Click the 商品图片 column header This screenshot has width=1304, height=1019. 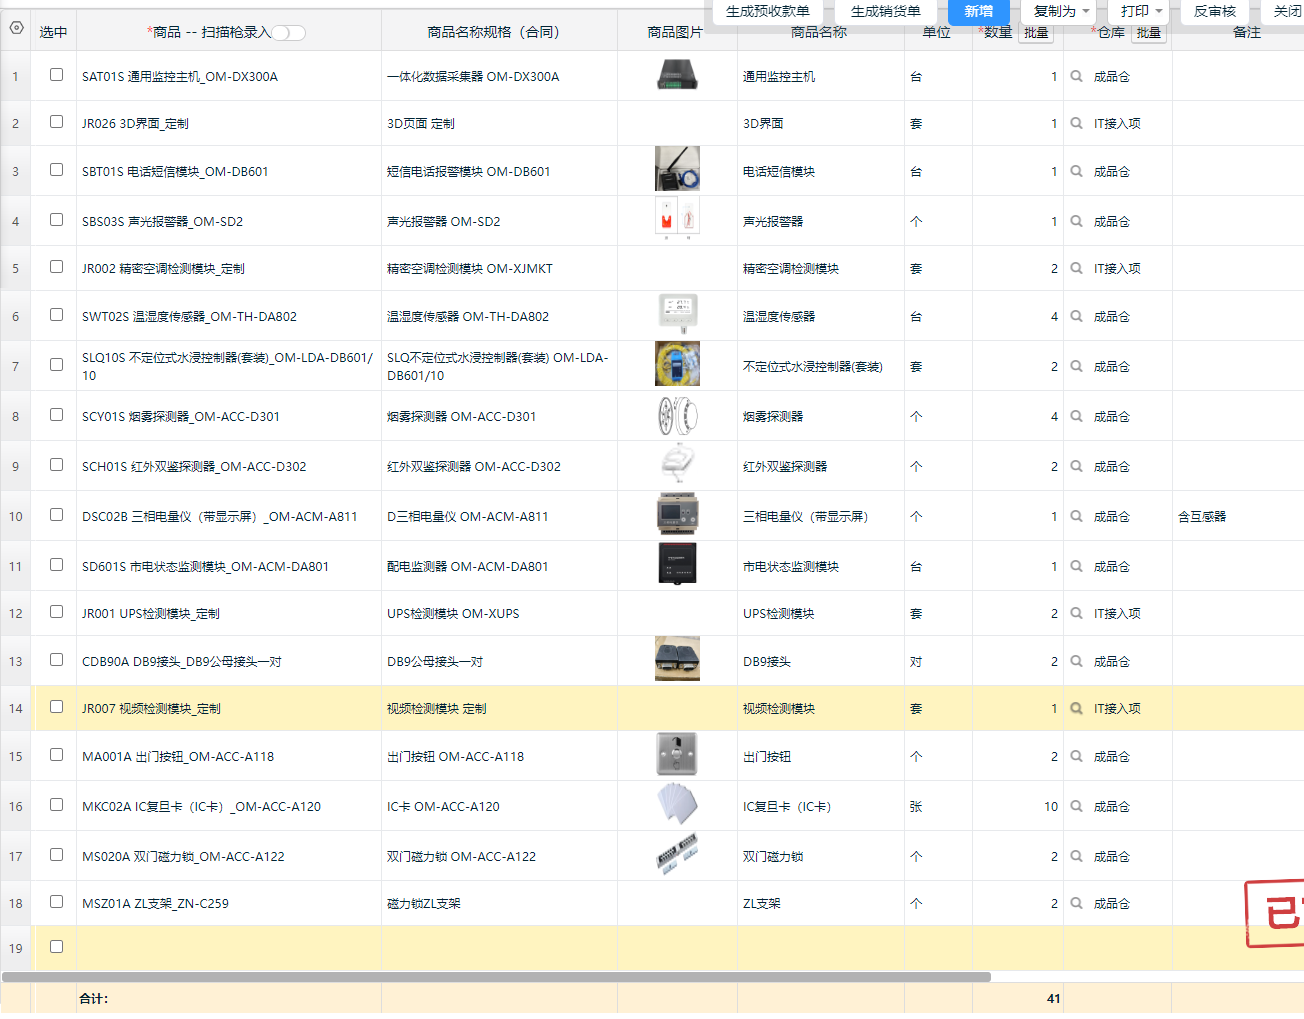676,32
